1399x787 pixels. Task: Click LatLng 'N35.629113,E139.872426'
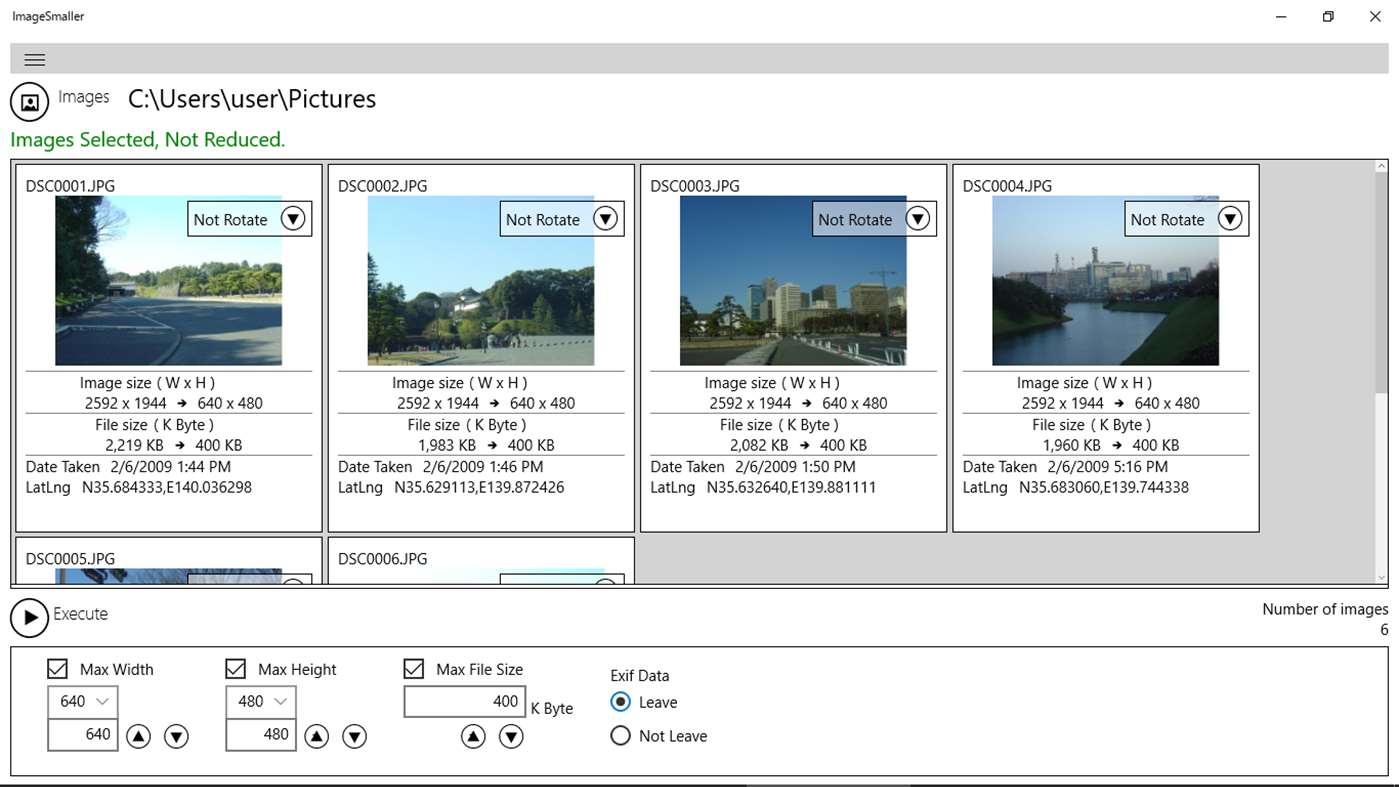click(x=479, y=488)
